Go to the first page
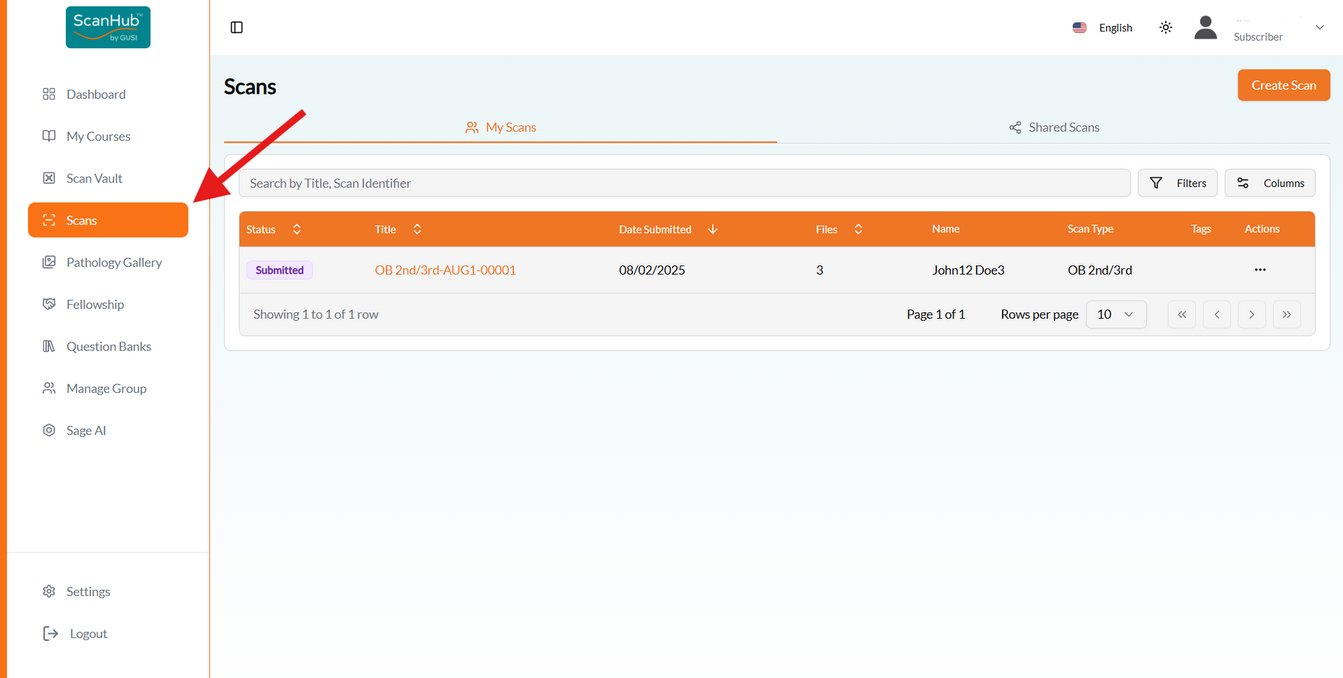Viewport: 1343px width, 678px height. [1182, 314]
